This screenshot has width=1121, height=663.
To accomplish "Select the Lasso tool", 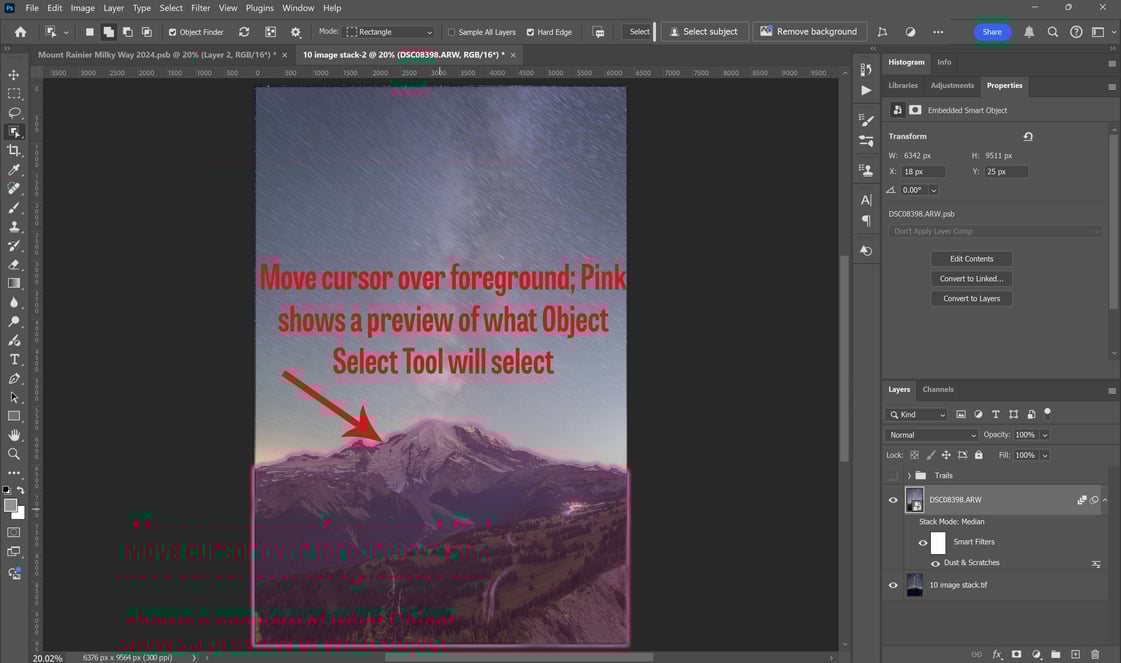I will (x=14, y=113).
